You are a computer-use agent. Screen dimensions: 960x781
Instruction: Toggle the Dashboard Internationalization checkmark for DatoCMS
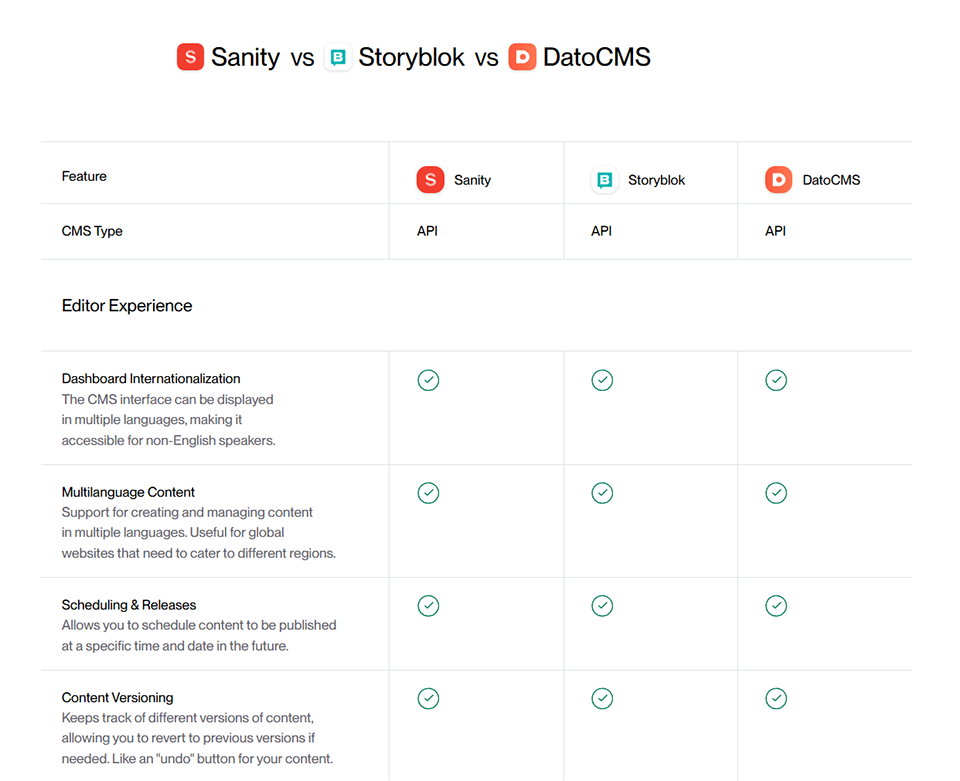click(776, 380)
